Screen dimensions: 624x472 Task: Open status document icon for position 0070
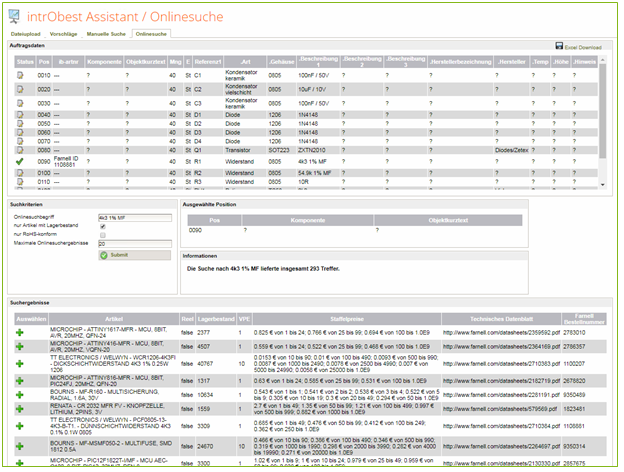click(x=20, y=141)
